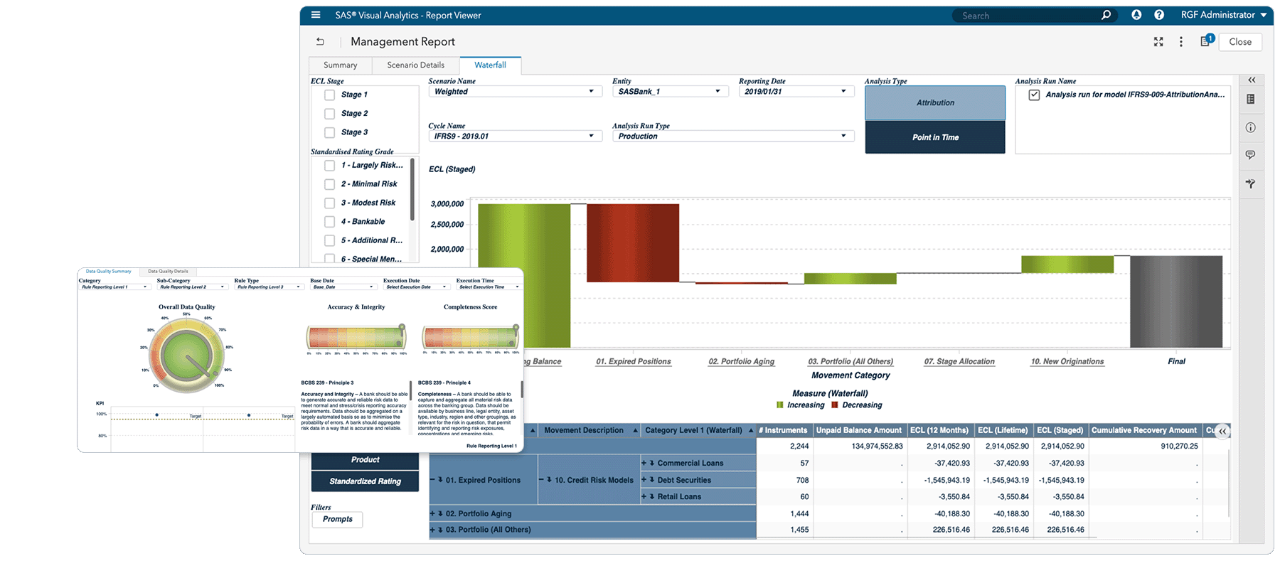This screenshot has width=1280, height=561.
Task: Open the information side panel icon
Action: click(1251, 128)
